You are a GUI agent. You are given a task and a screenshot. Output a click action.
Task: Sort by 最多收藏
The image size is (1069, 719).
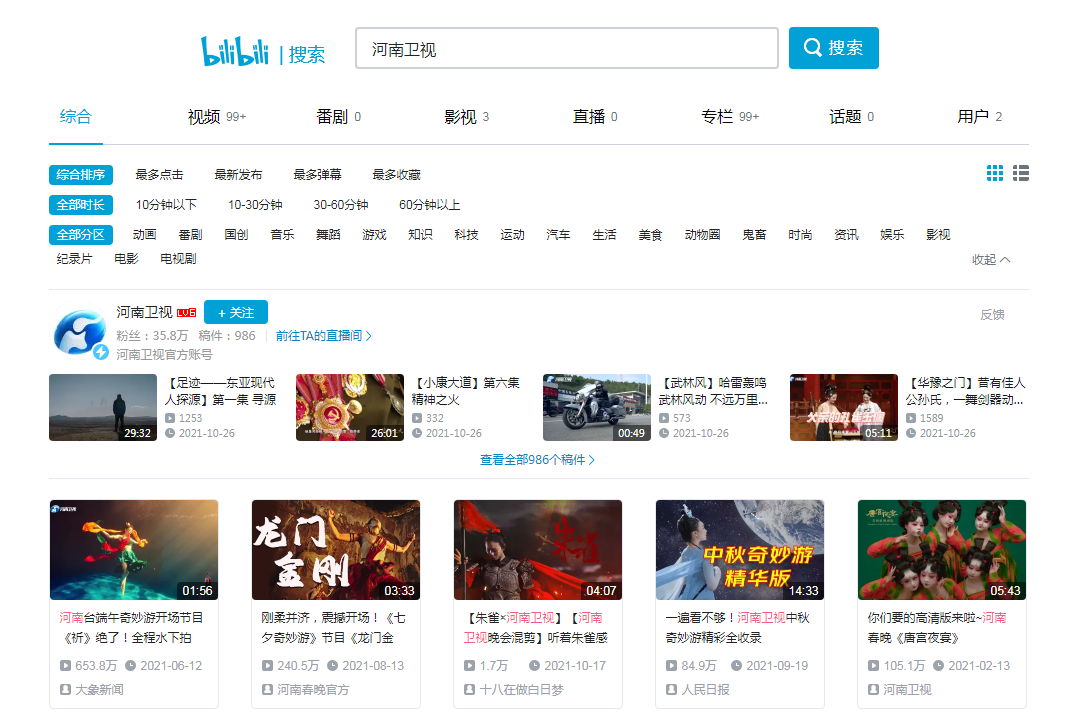point(396,174)
